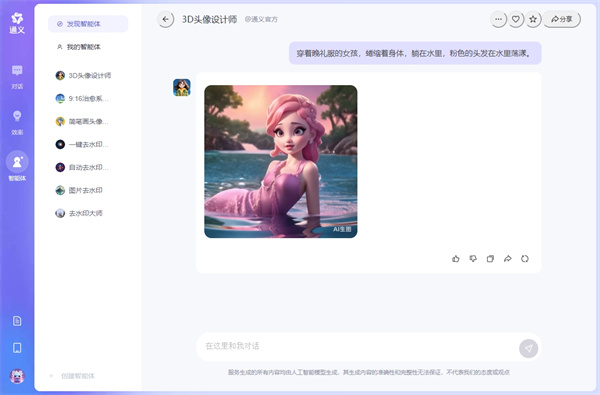Click the 3D avatar designer bot avatar
Screen dimensions: 600x395
[182, 87]
